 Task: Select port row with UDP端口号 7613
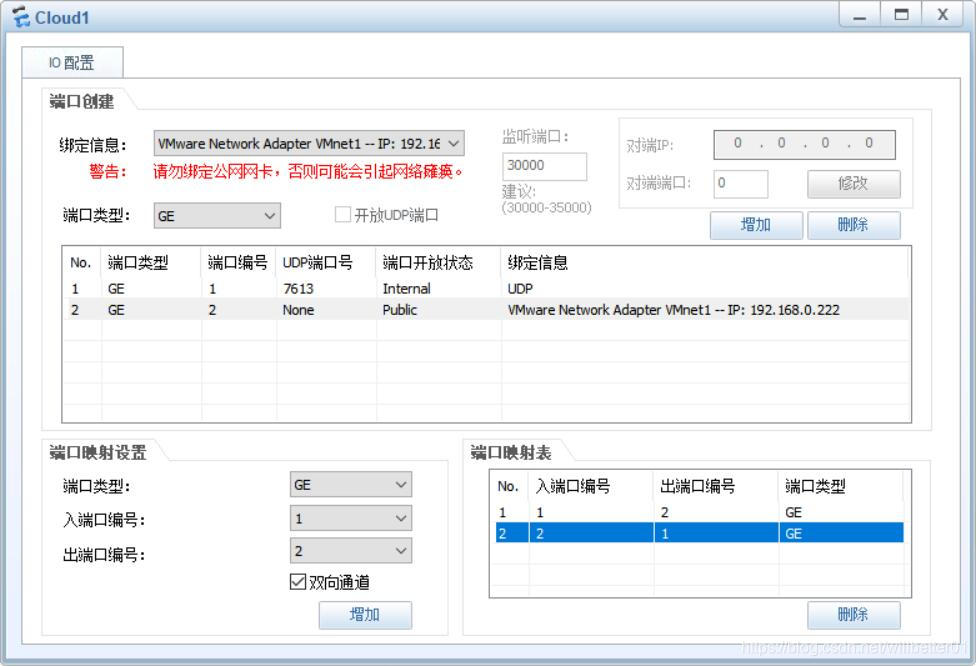486,289
